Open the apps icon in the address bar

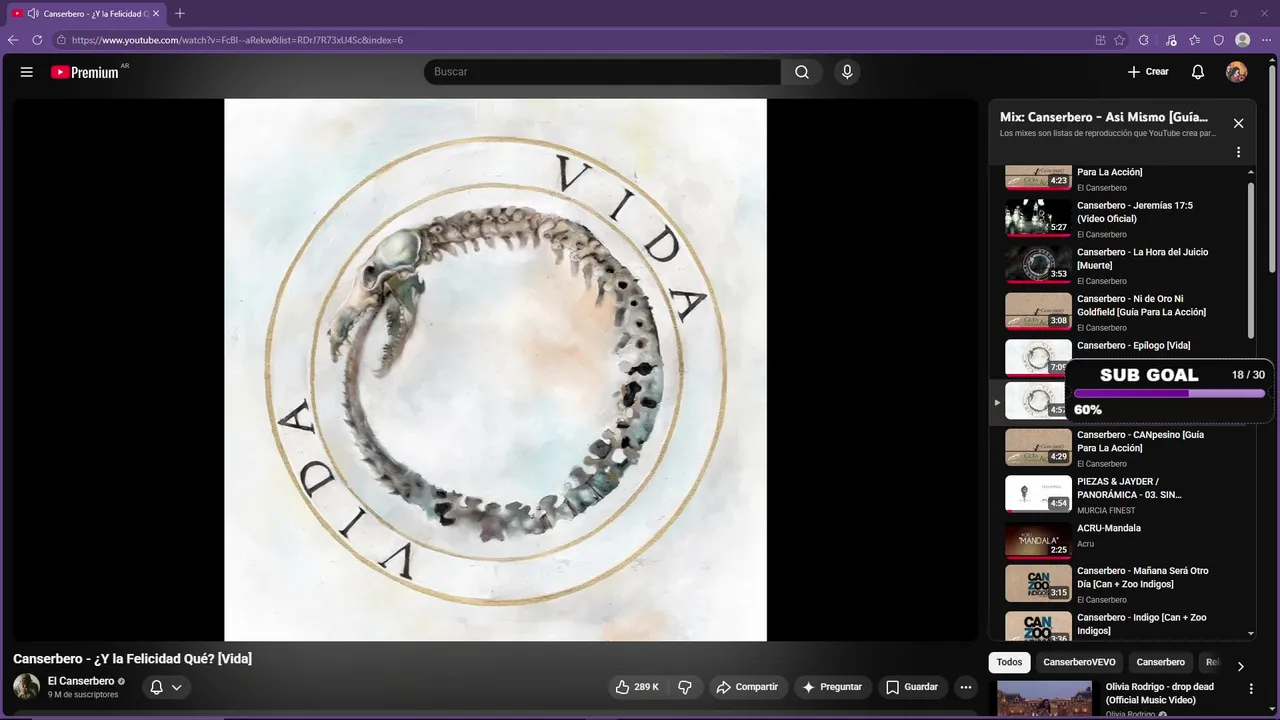click(x=1101, y=40)
